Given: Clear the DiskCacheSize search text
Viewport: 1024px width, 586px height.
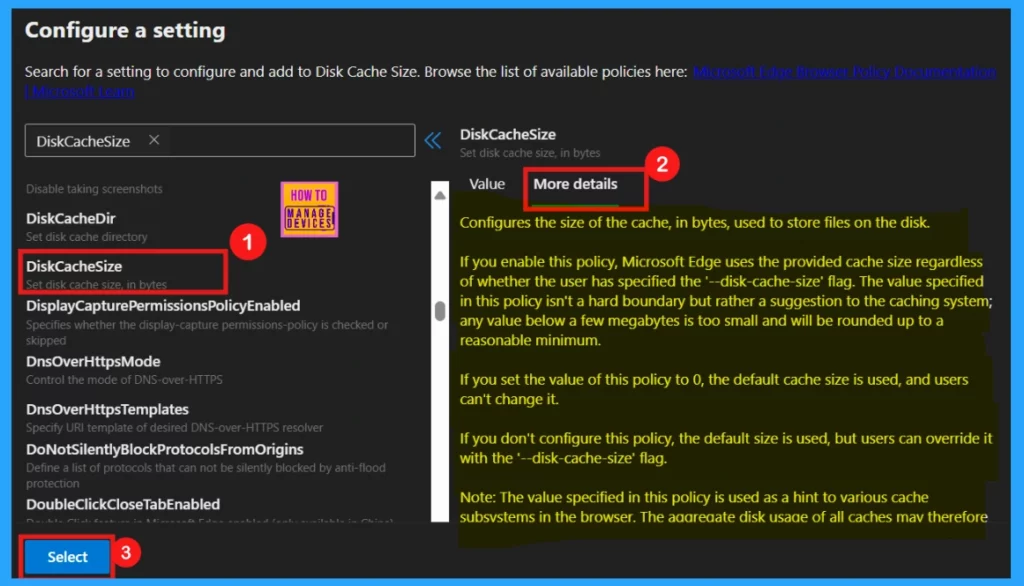Looking at the screenshot, I should [153, 140].
